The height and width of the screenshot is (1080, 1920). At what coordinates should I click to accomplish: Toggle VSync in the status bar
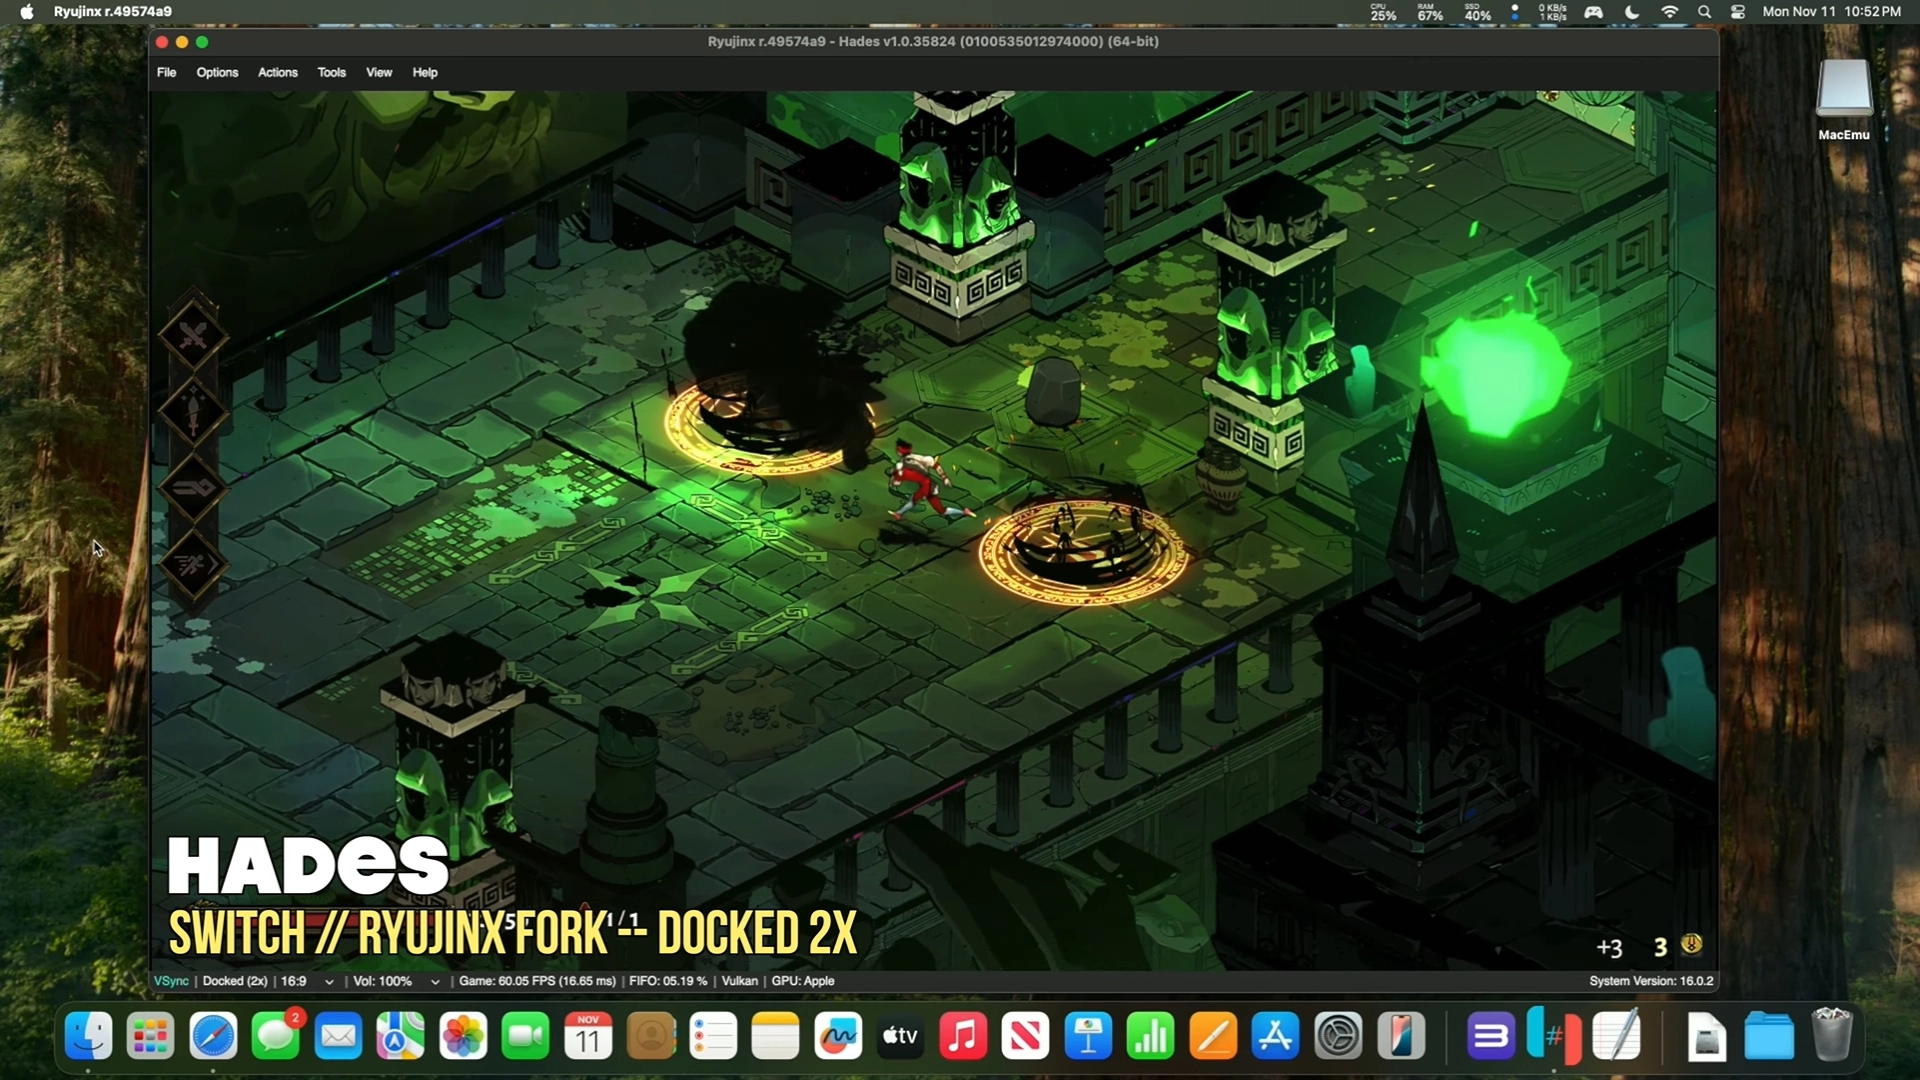pos(171,981)
